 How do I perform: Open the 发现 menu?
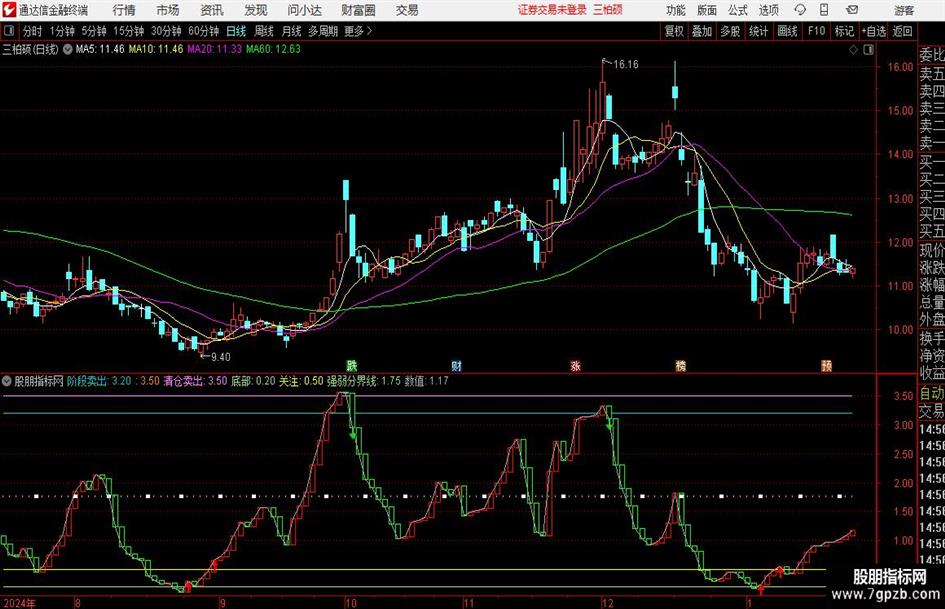pos(256,10)
